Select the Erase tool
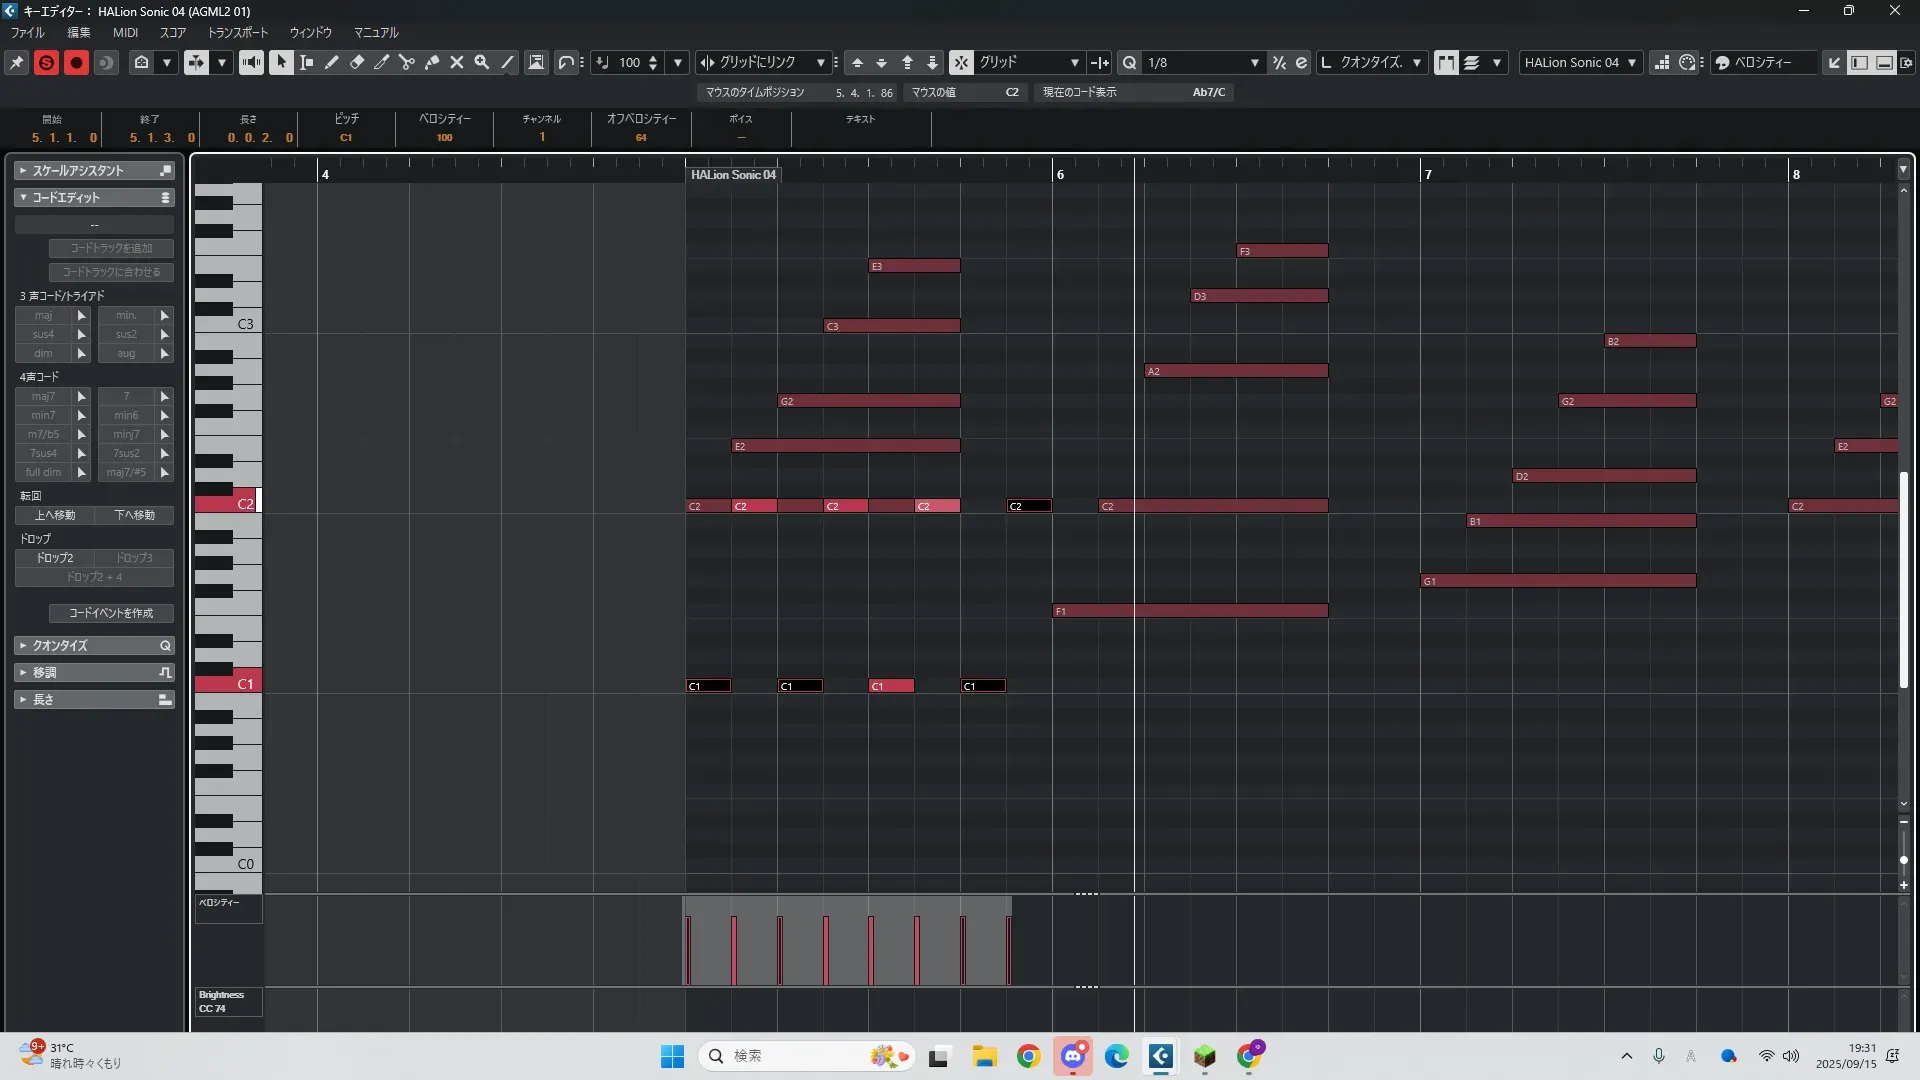1920x1080 pixels. (357, 62)
